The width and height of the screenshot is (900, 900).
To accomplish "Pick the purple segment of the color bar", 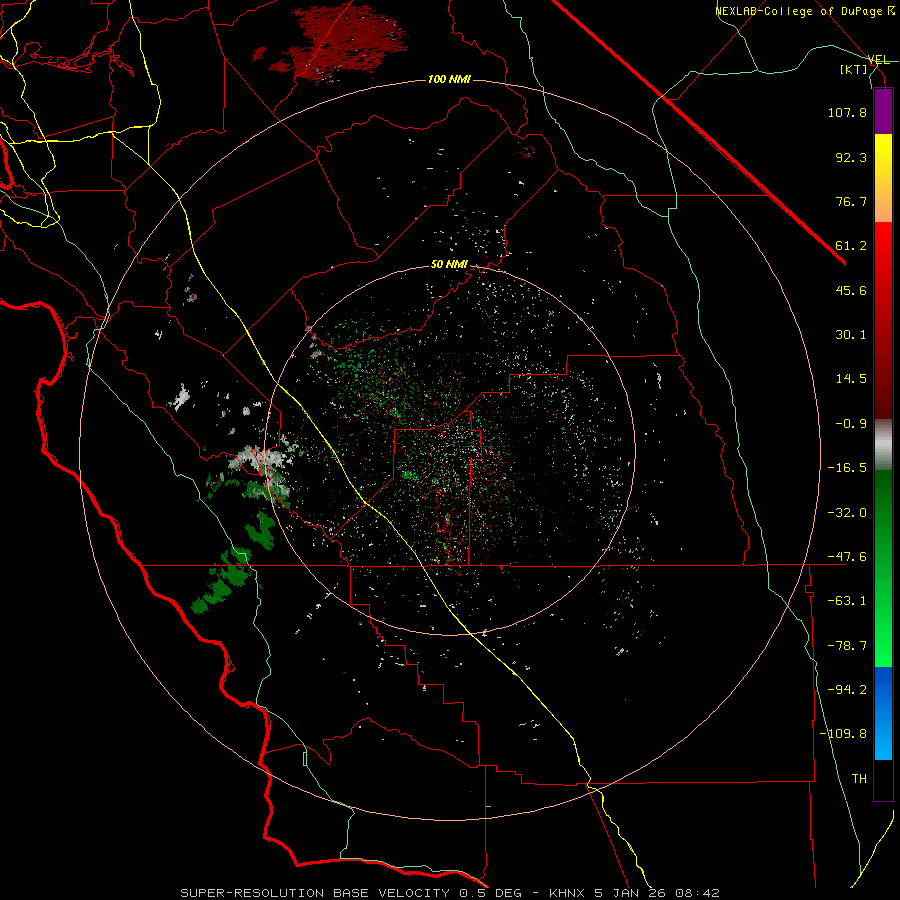I will tap(883, 111).
